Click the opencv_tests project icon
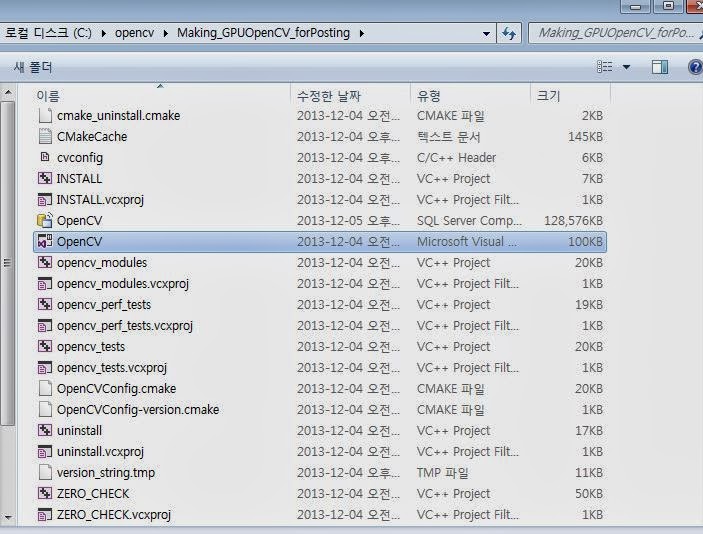 coord(45,346)
